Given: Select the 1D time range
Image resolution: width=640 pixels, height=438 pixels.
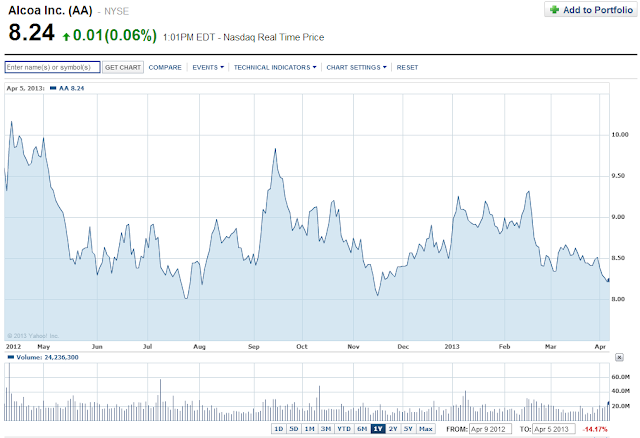Looking at the screenshot, I should 278,429.
